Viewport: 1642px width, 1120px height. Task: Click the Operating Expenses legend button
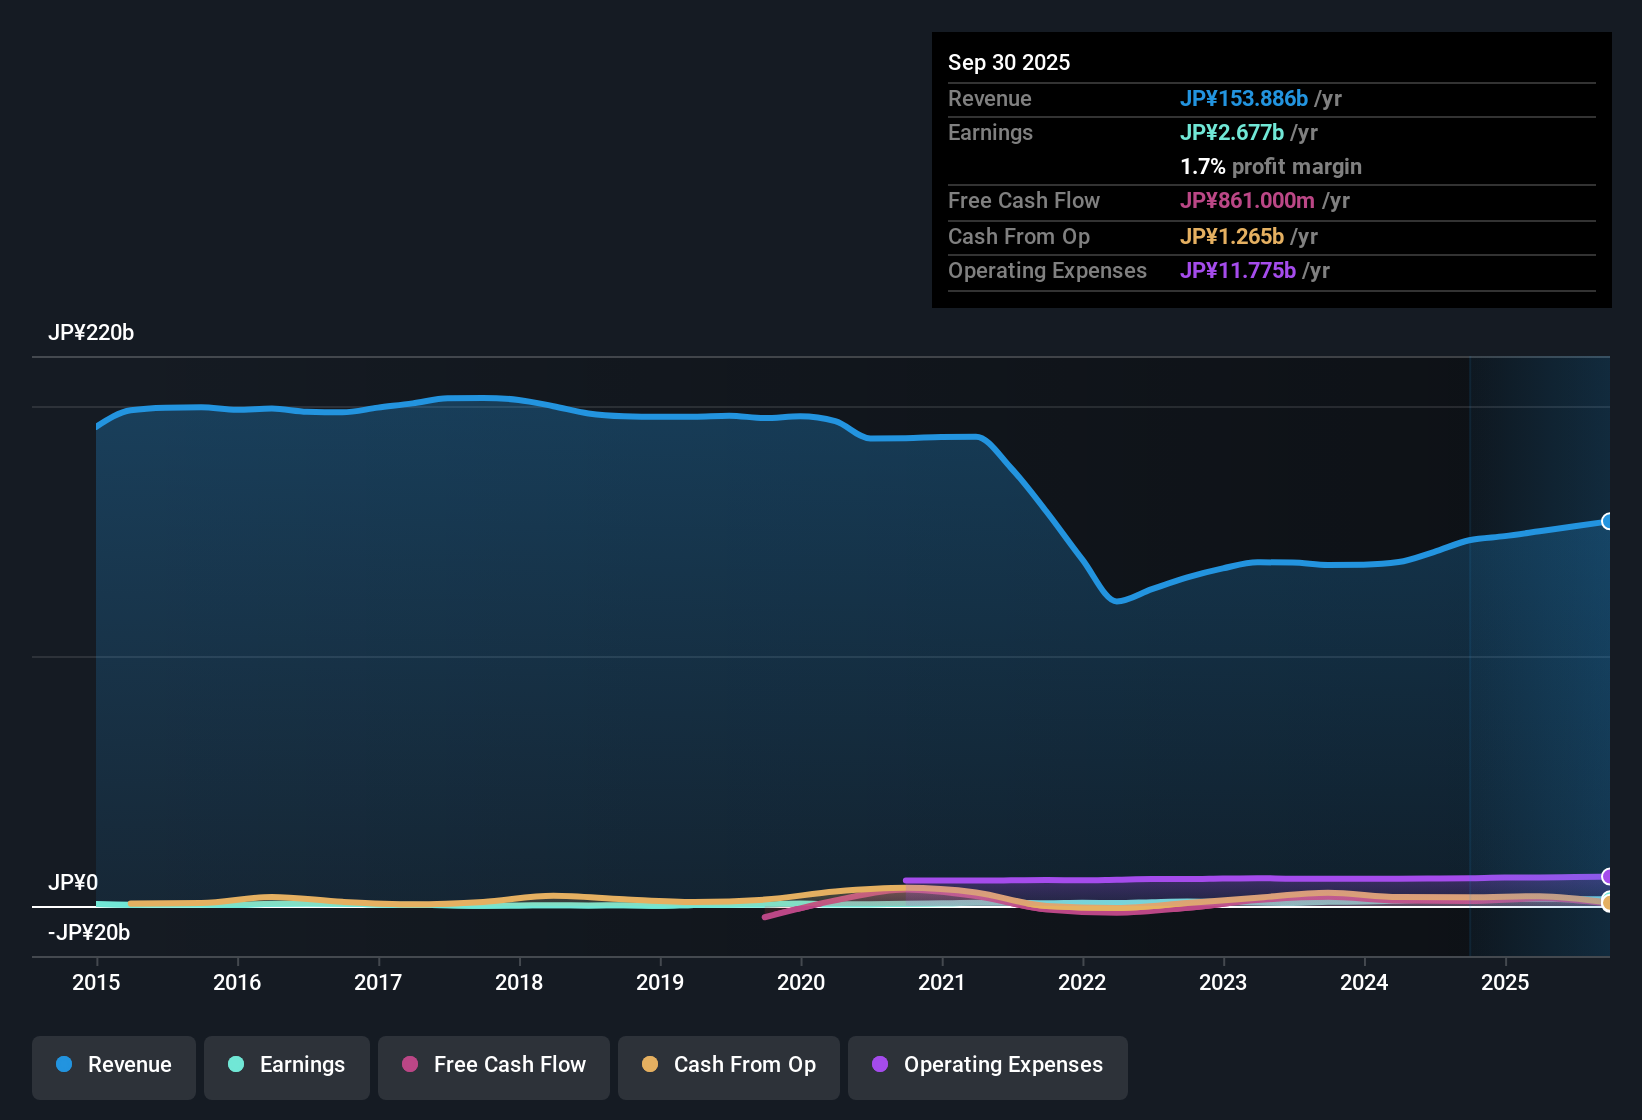point(987,1065)
